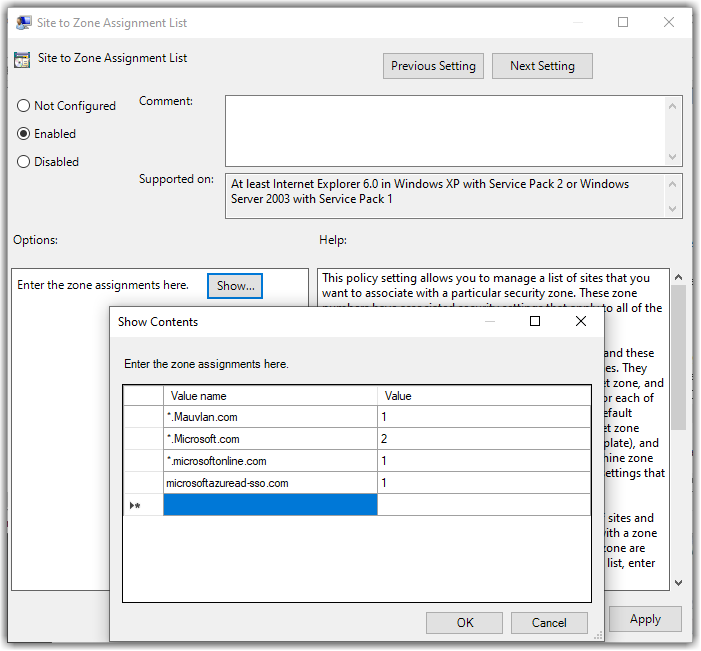Screen dimensions: 701x651
Task: Click the Value column header
Action: 484,396
